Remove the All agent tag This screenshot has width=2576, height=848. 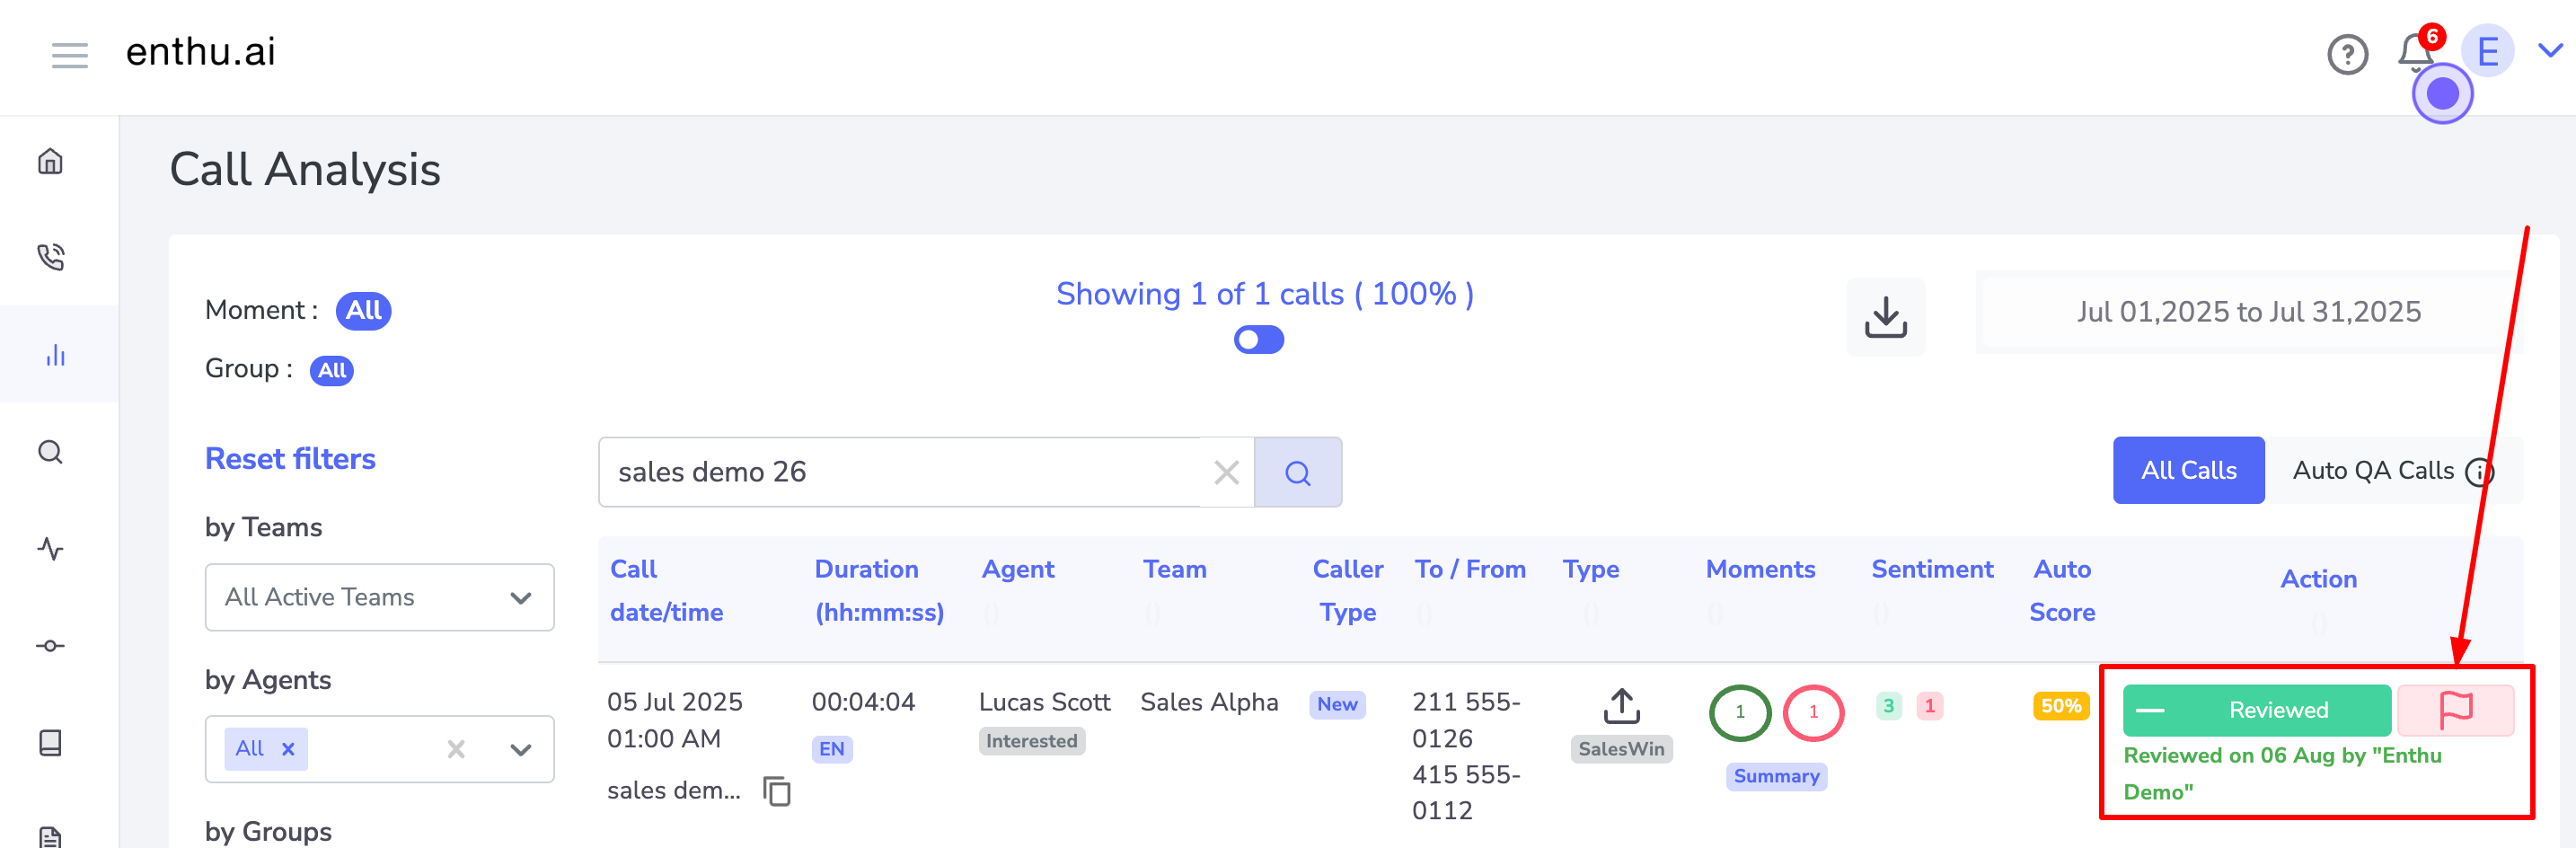pyautogui.click(x=288, y=749)
